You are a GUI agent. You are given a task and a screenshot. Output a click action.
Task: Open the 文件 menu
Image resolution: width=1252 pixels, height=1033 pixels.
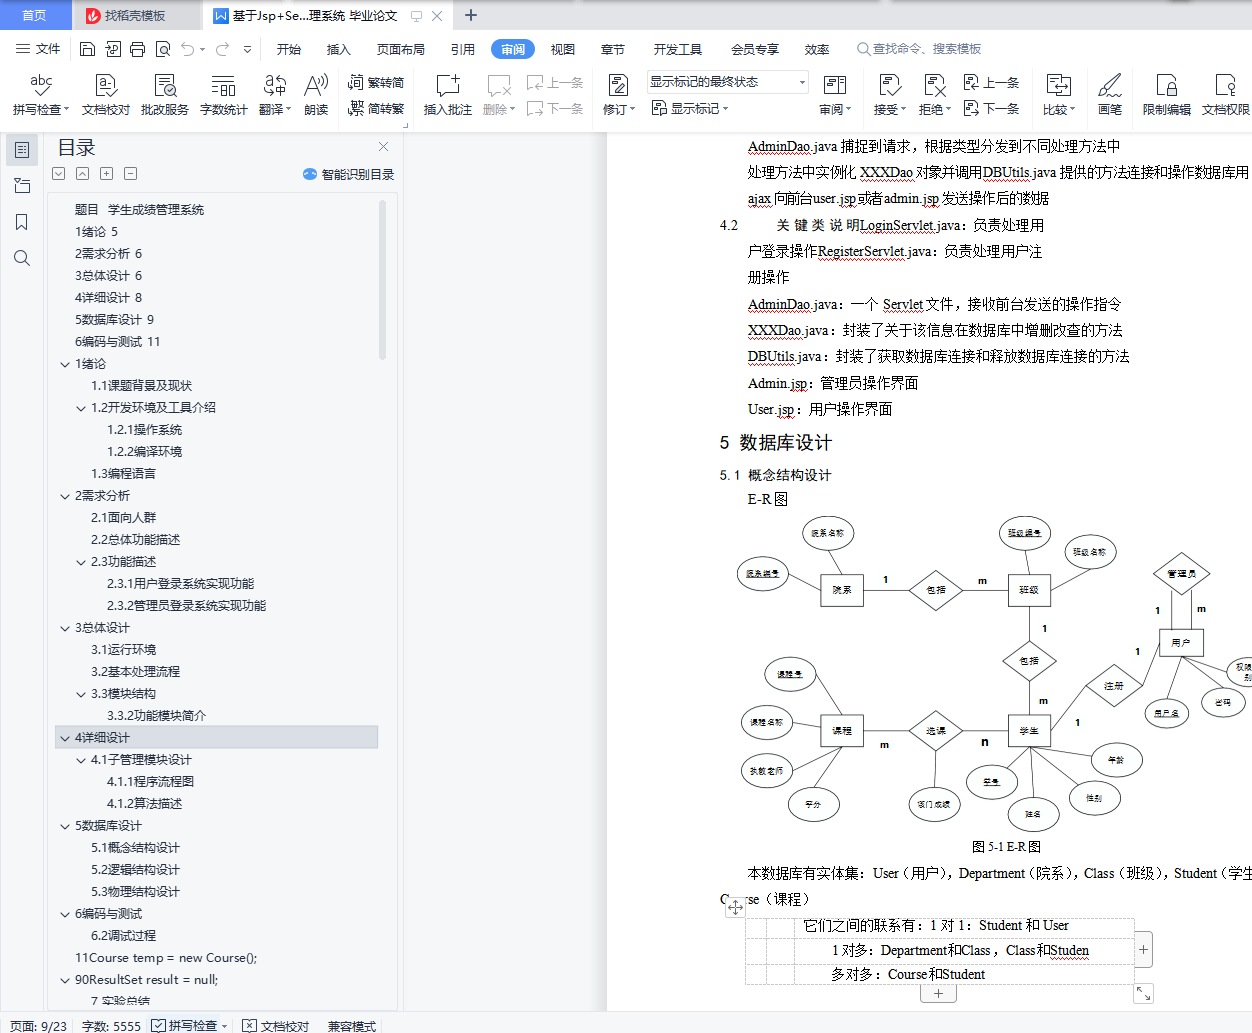tap(38, 49)
